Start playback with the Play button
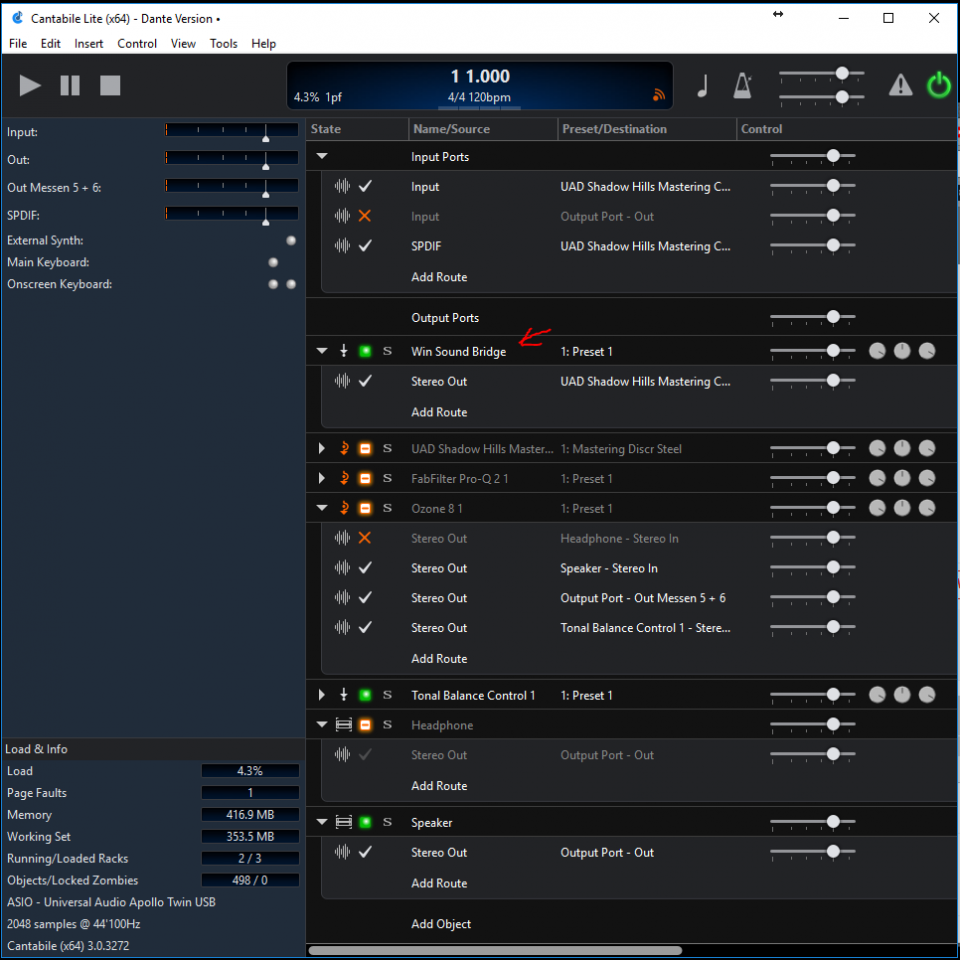960x960 pixels. (x=29, y=85)
